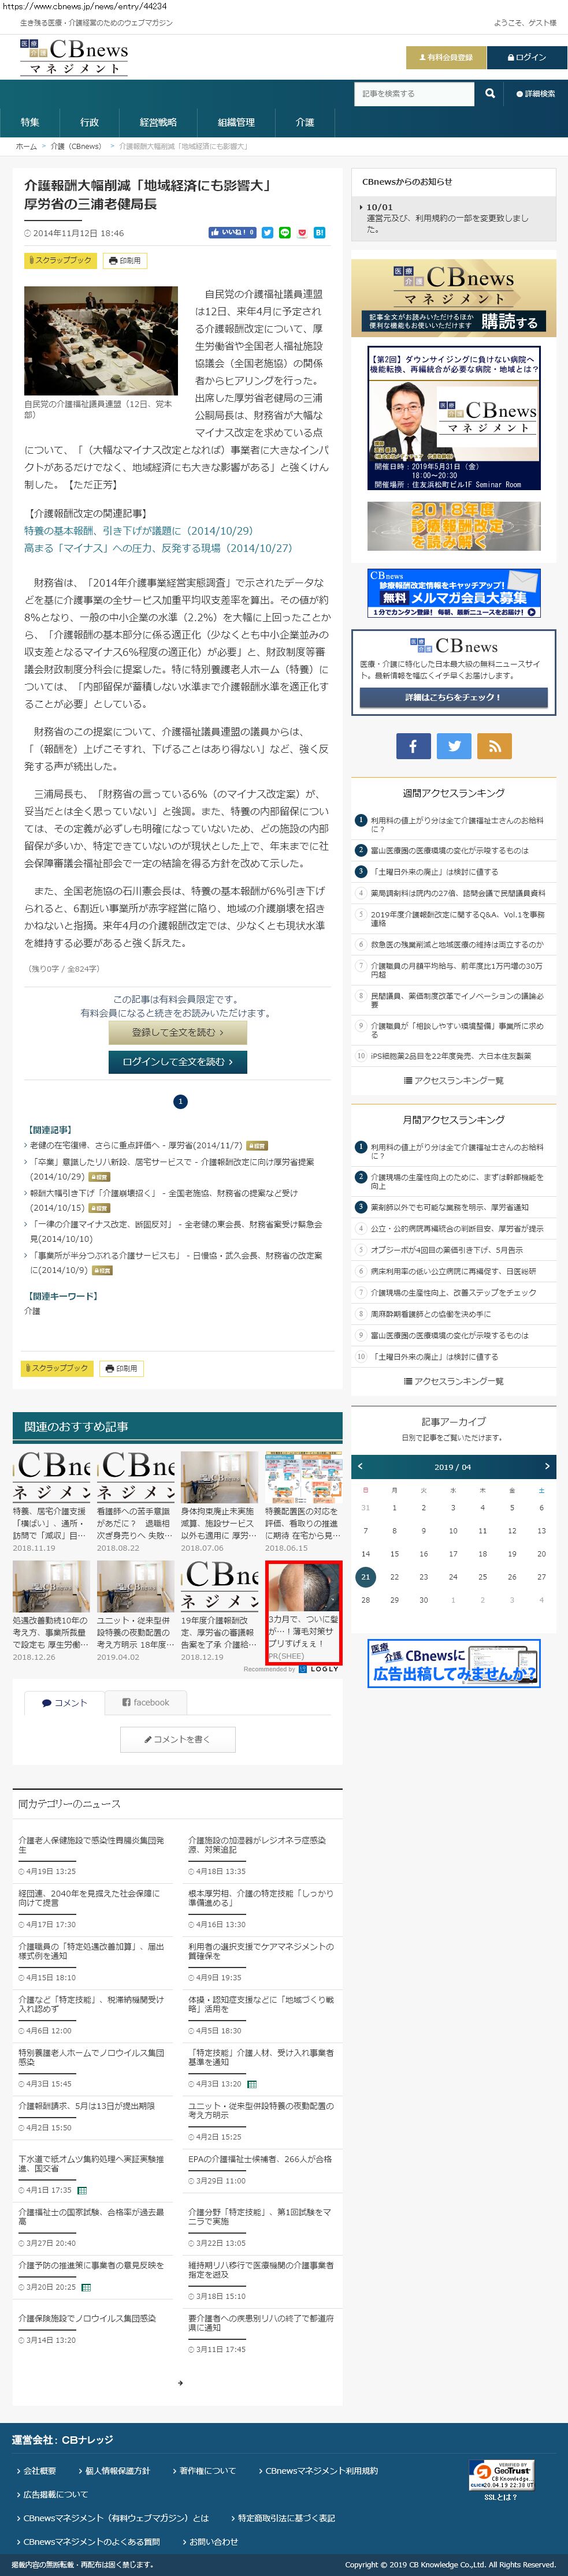Screen dimensions: 568x2576
Task: Open the orange RSS feed icon
Action: (494, 745)
